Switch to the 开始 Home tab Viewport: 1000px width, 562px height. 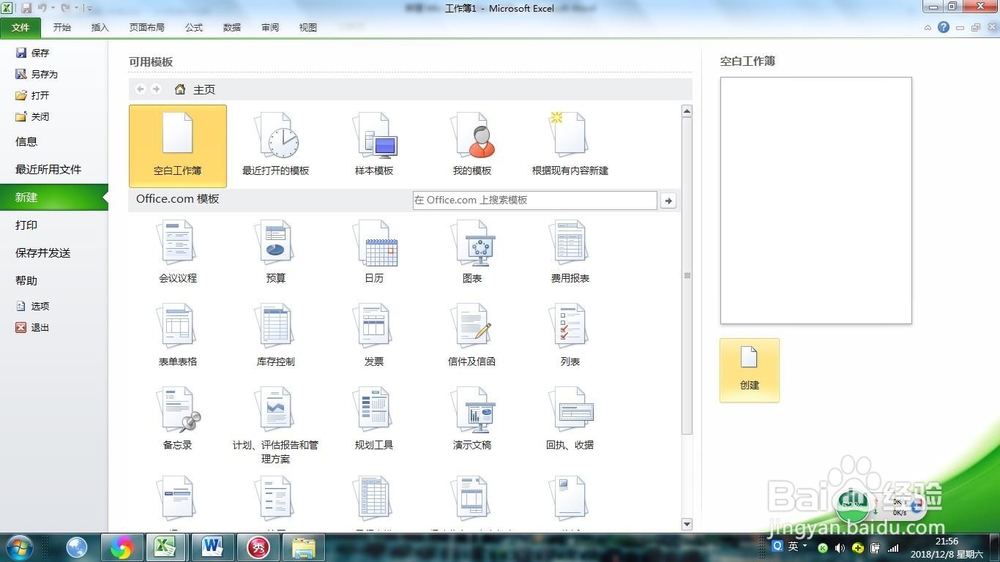pos(62,27)
